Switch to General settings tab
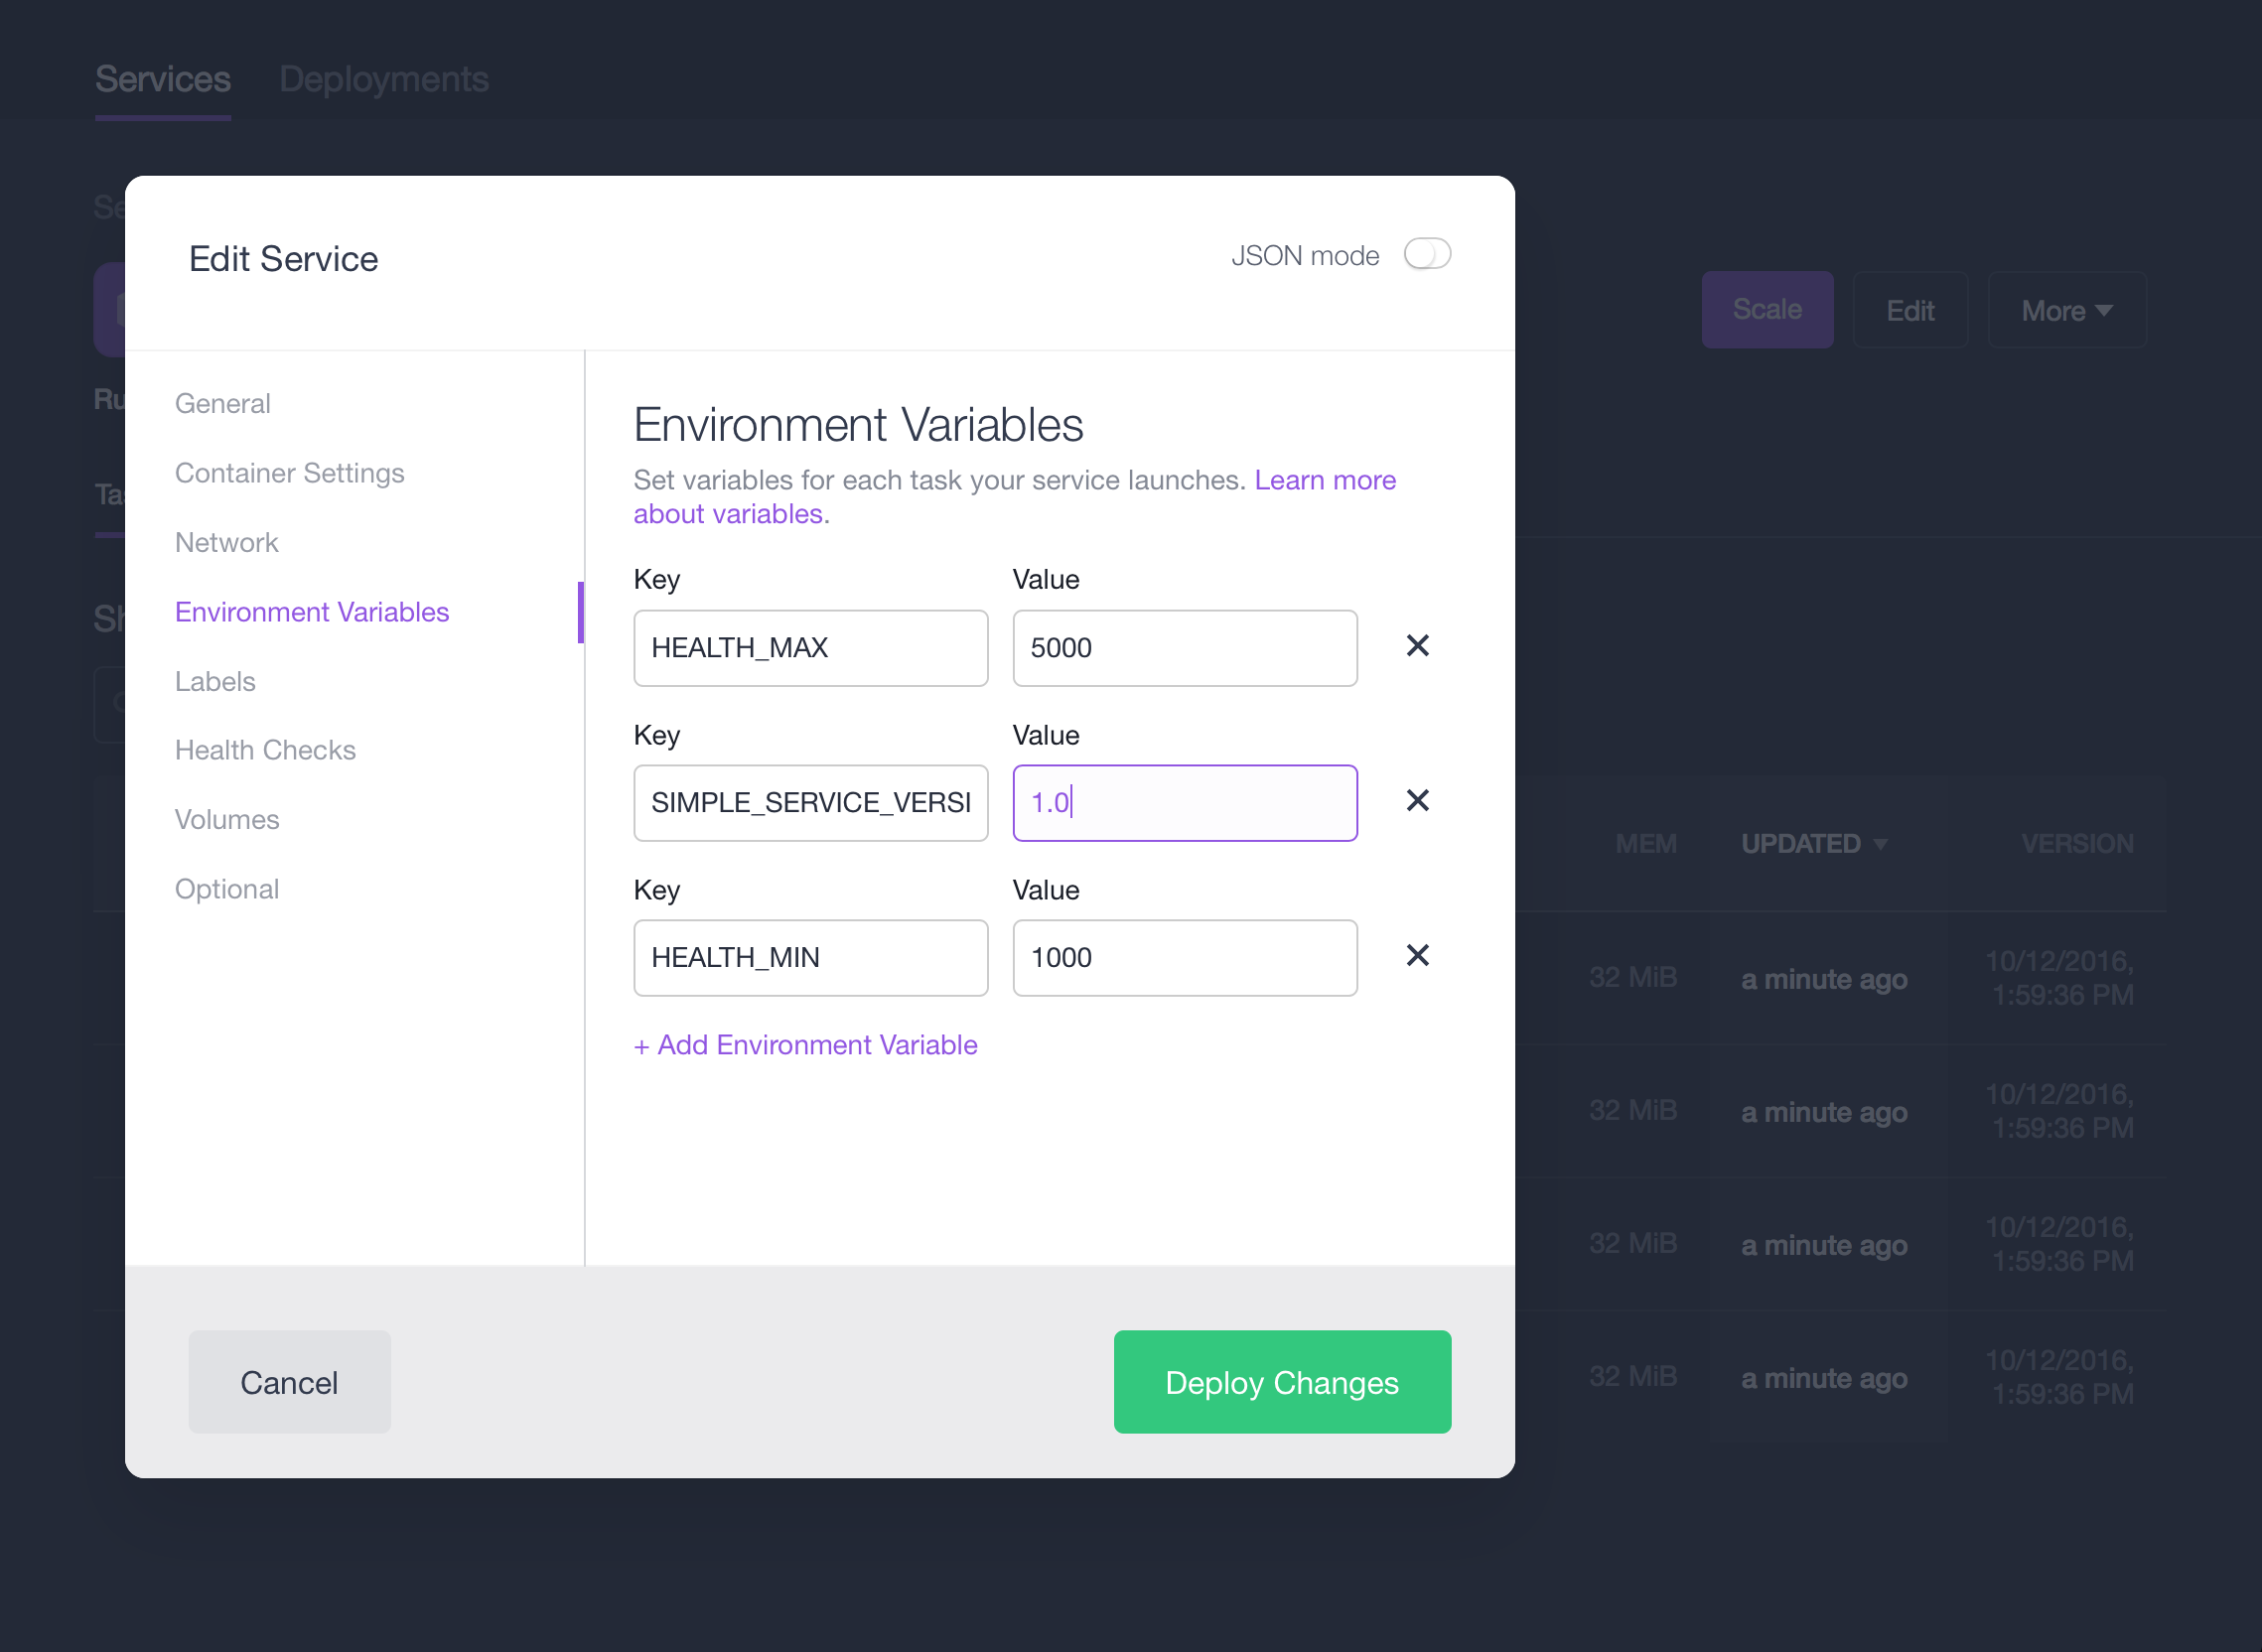2262x1652 pixels. pyautogui.click(x=223, y=404)
